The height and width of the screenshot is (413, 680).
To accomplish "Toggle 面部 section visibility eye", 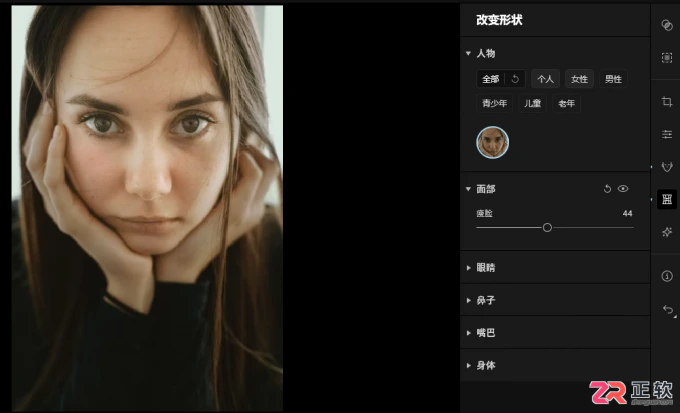I will pyautogui.click(x=623, y=189).
